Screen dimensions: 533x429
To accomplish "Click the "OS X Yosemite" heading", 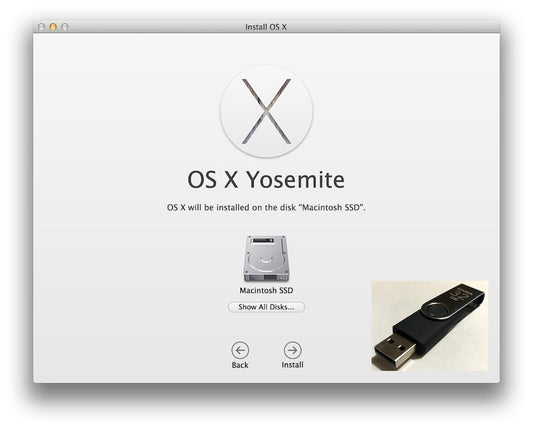I will pyautogui.click(x=266, y=179).
